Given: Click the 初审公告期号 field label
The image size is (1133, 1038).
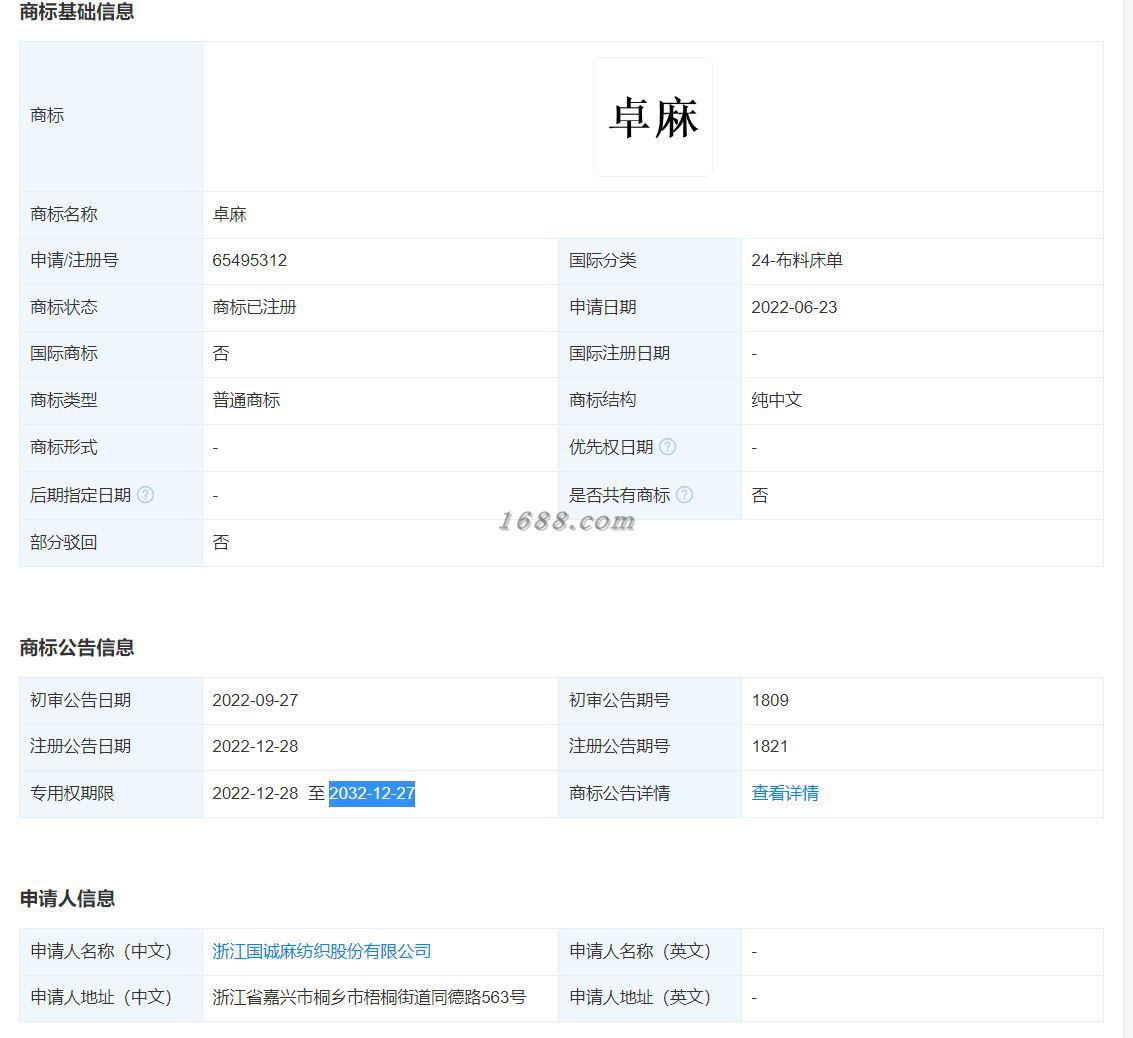Looking at the screenshot, I should coord(619,700).
